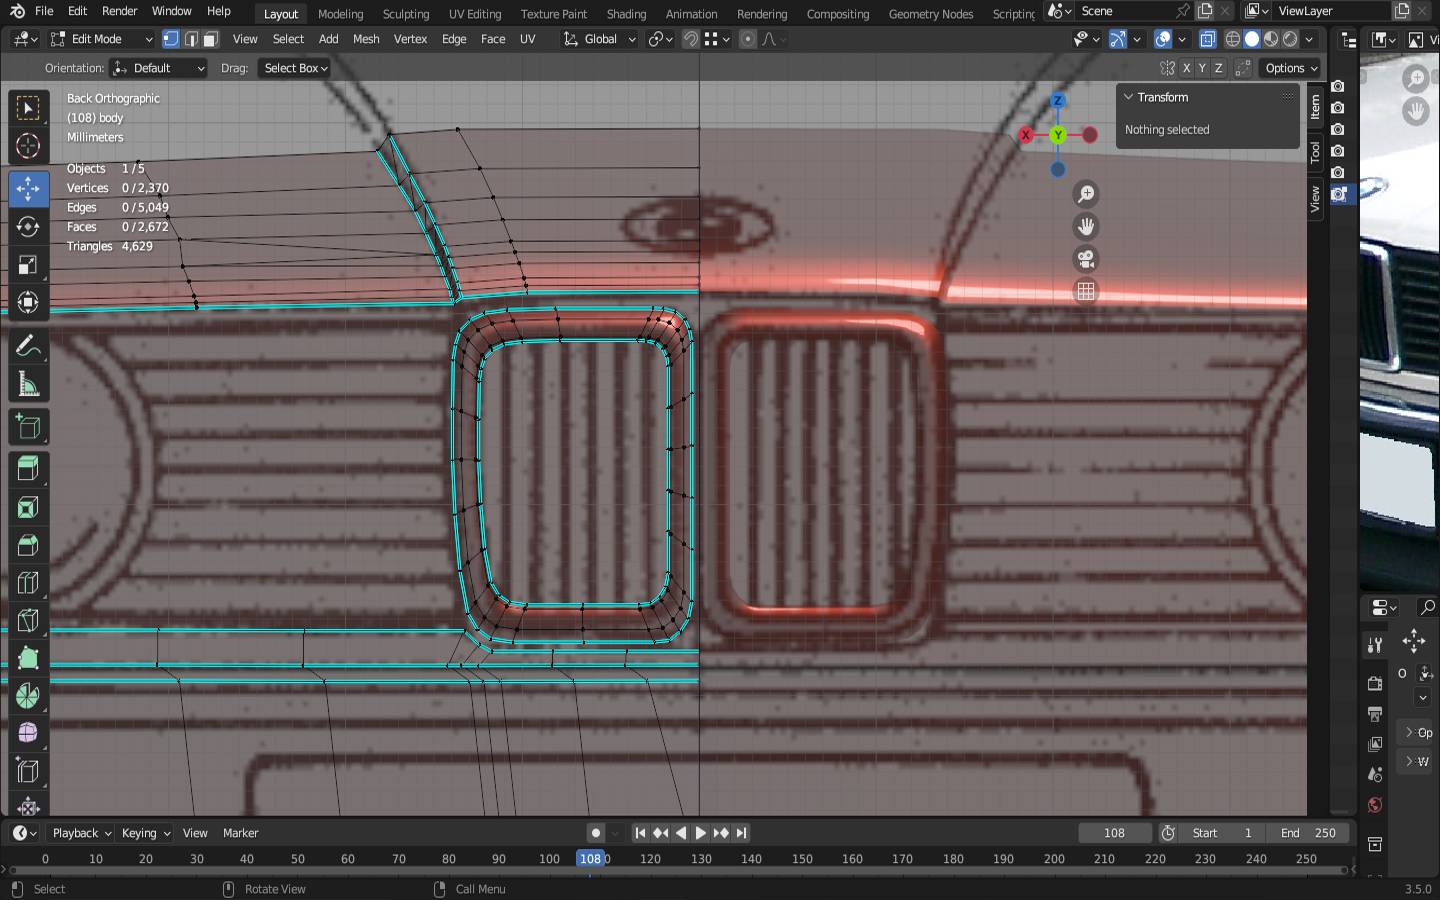Open the World properties tab
Screen dimensions: 1440x900
[x=1375, y=805]
